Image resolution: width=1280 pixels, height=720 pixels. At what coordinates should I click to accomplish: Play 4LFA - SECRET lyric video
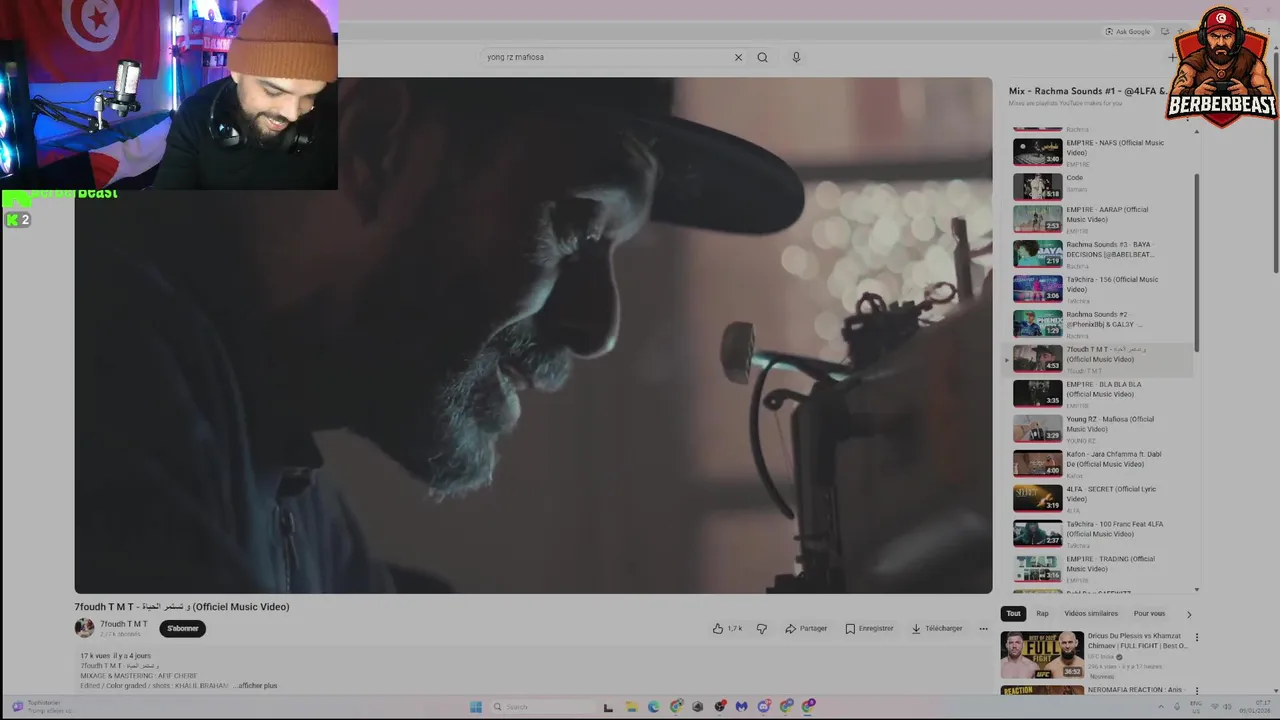coord(1102,499)
